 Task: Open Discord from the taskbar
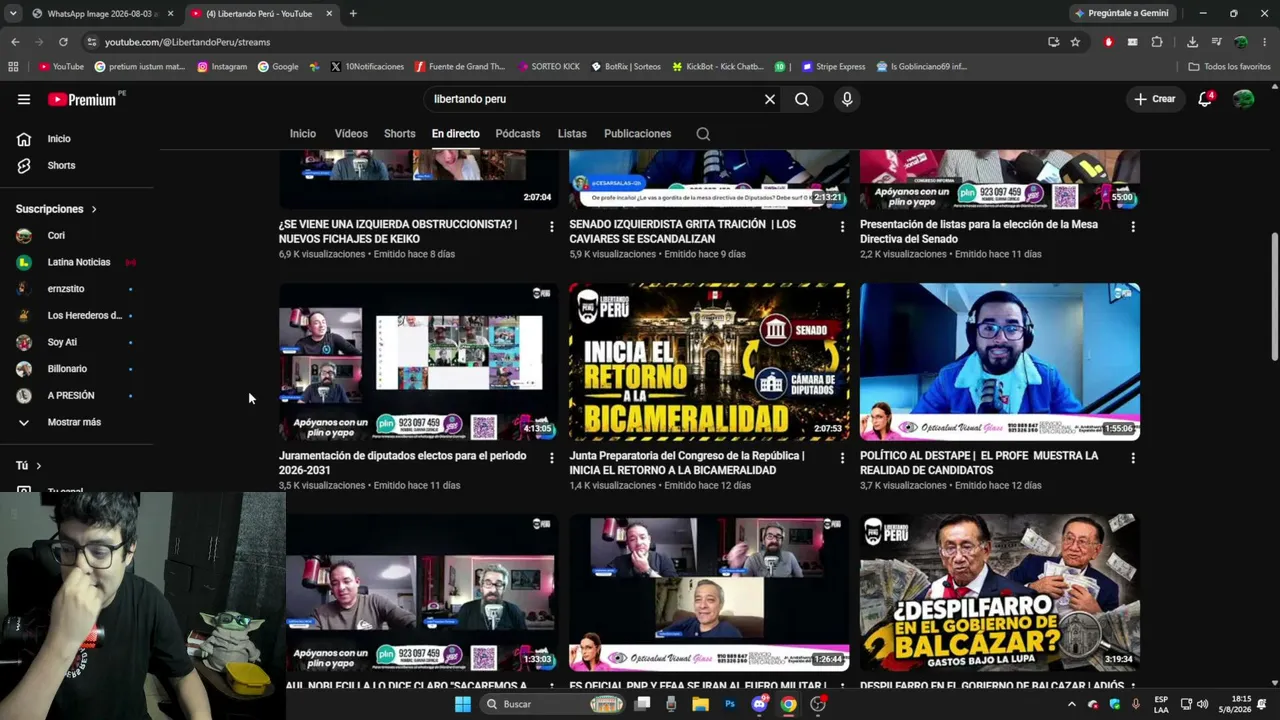759,704
